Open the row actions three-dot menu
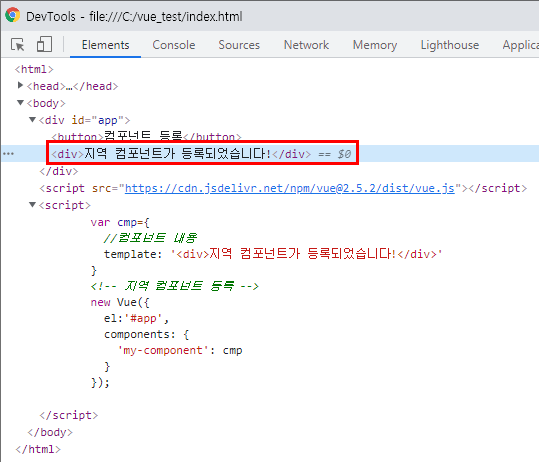Image resolution: width=539 pixels, height=462 pixels. (x=8, y=154)
